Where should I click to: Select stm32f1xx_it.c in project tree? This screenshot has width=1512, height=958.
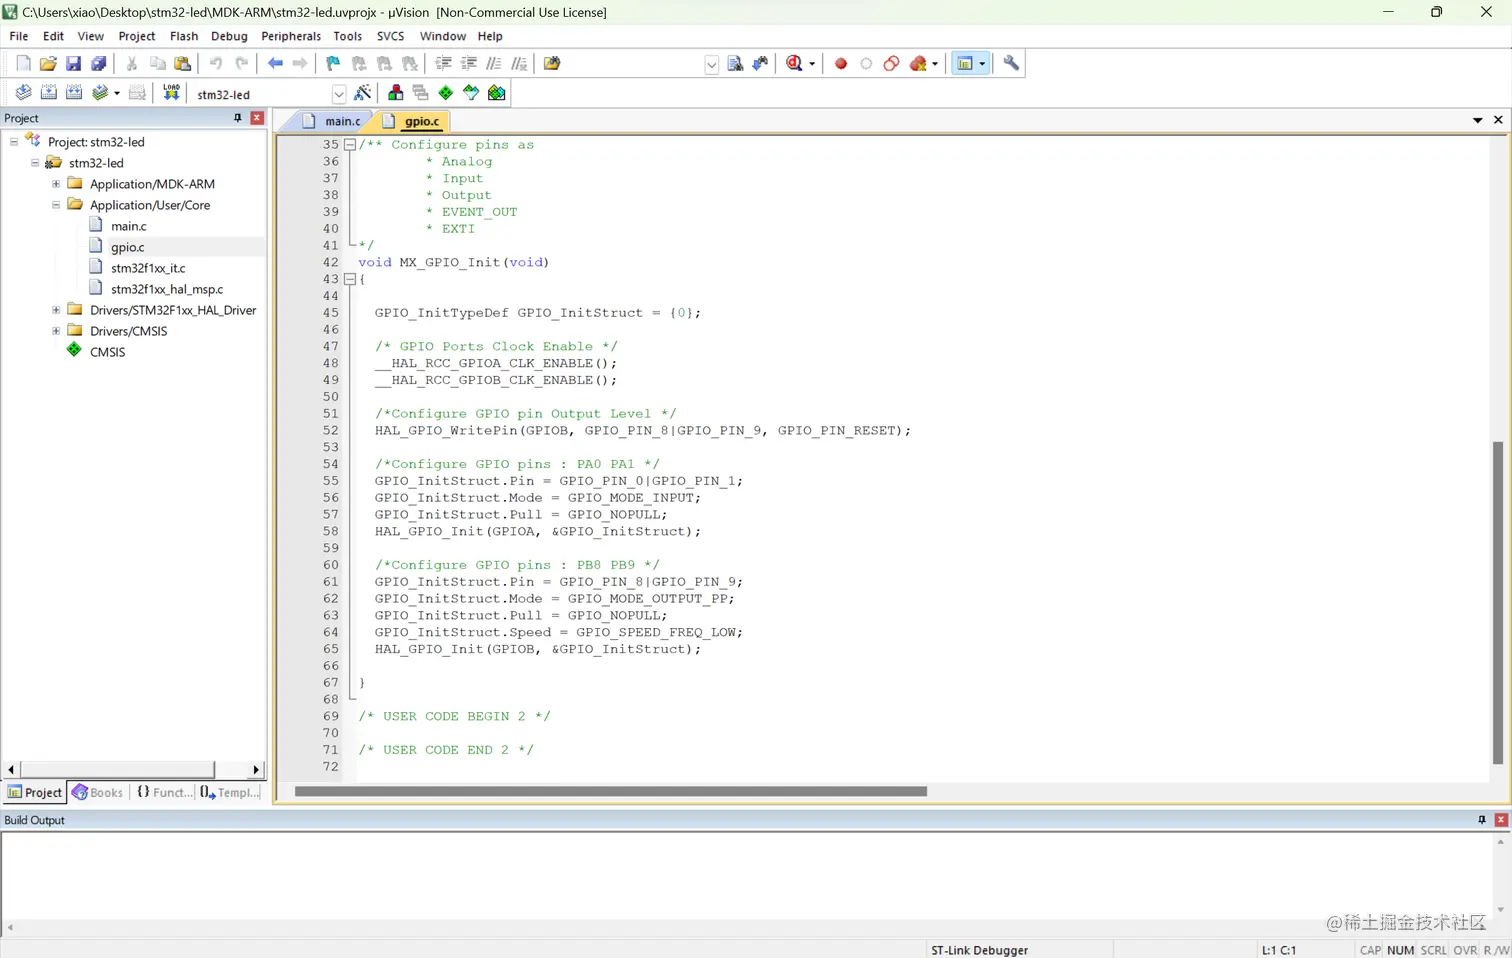(x=148, y=268)
